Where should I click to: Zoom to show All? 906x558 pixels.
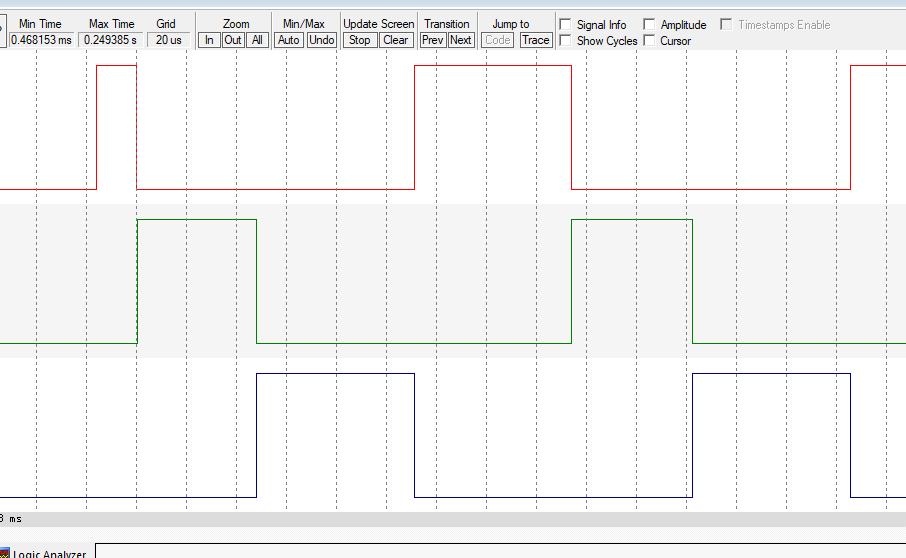click(257, 40)
